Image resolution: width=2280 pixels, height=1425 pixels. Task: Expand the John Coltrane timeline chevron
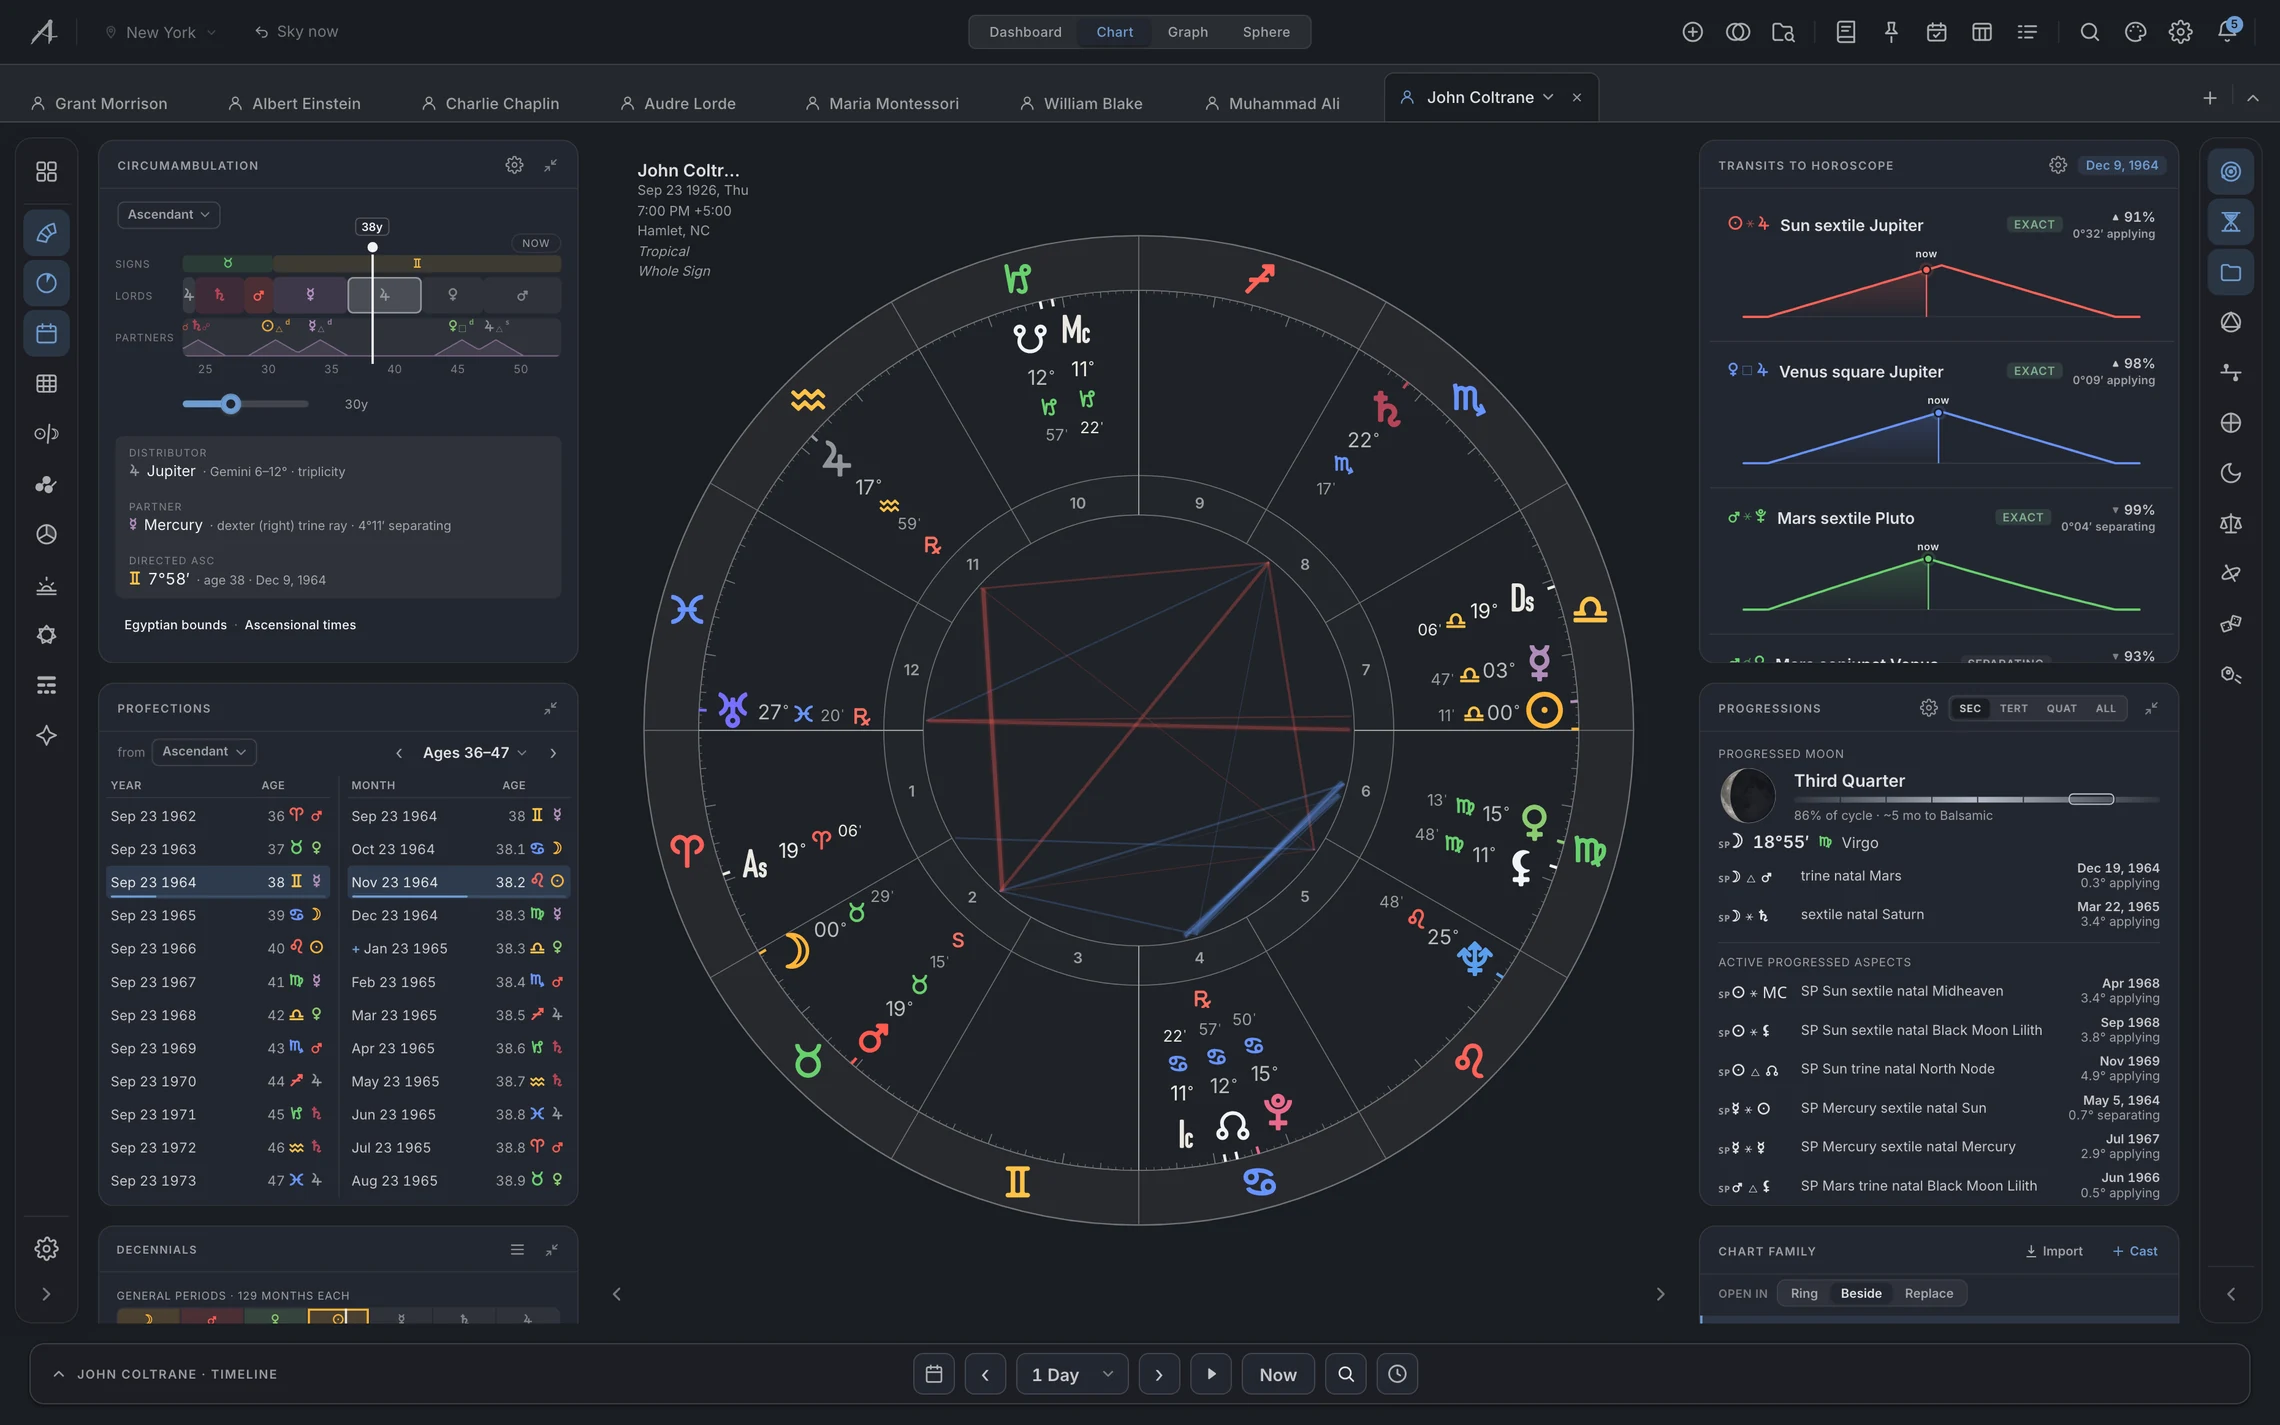point(59,1374)
